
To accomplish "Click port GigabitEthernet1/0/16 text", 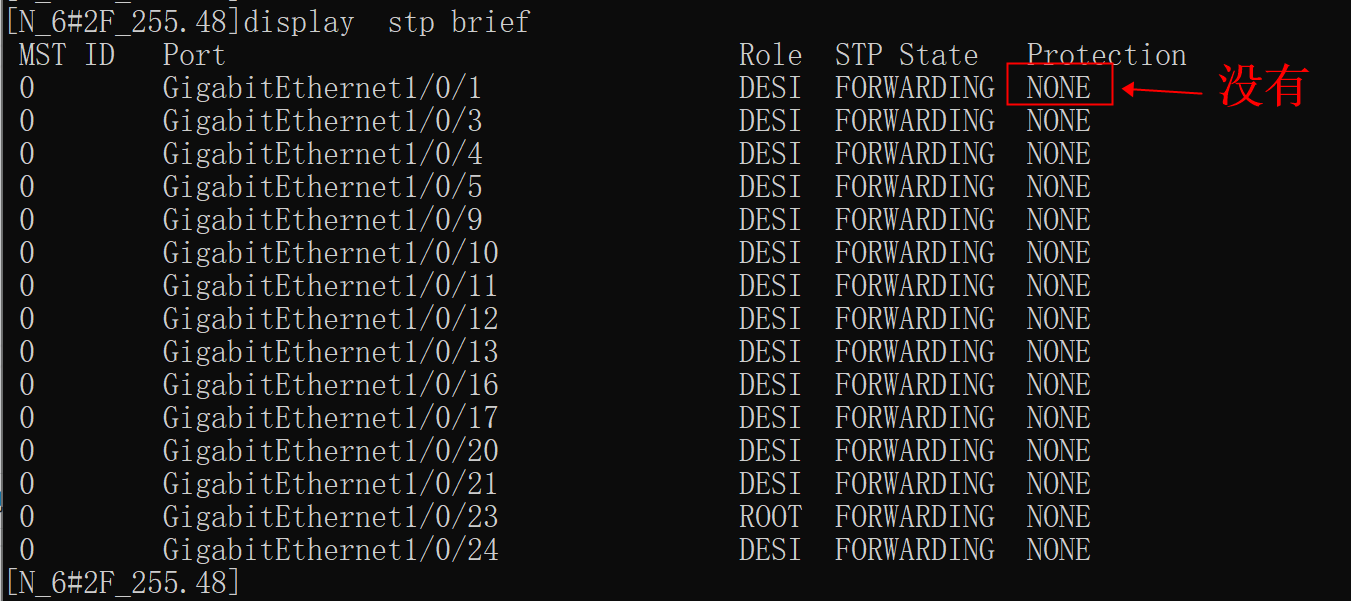I will [x=330, y=385].
